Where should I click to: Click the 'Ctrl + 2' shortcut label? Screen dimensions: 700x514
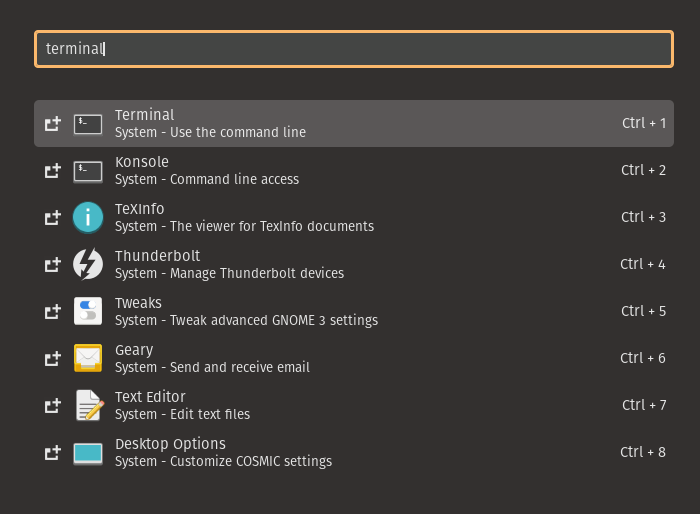tap(643, 170)
